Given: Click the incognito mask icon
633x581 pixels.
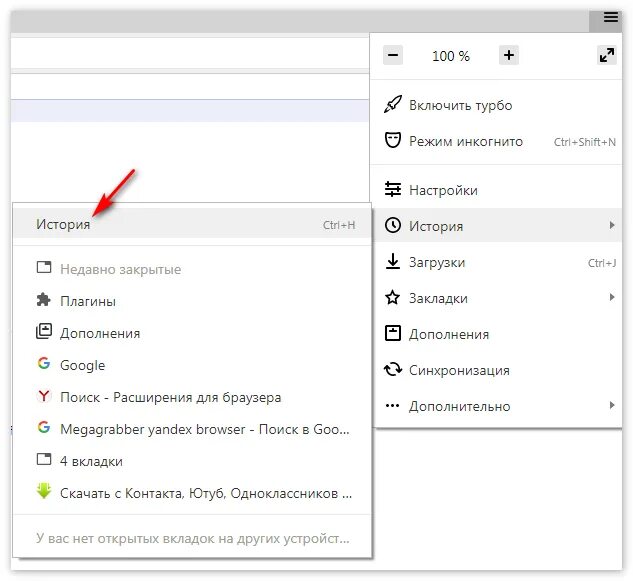Looking at the screenshot, I should pos(392,141).
